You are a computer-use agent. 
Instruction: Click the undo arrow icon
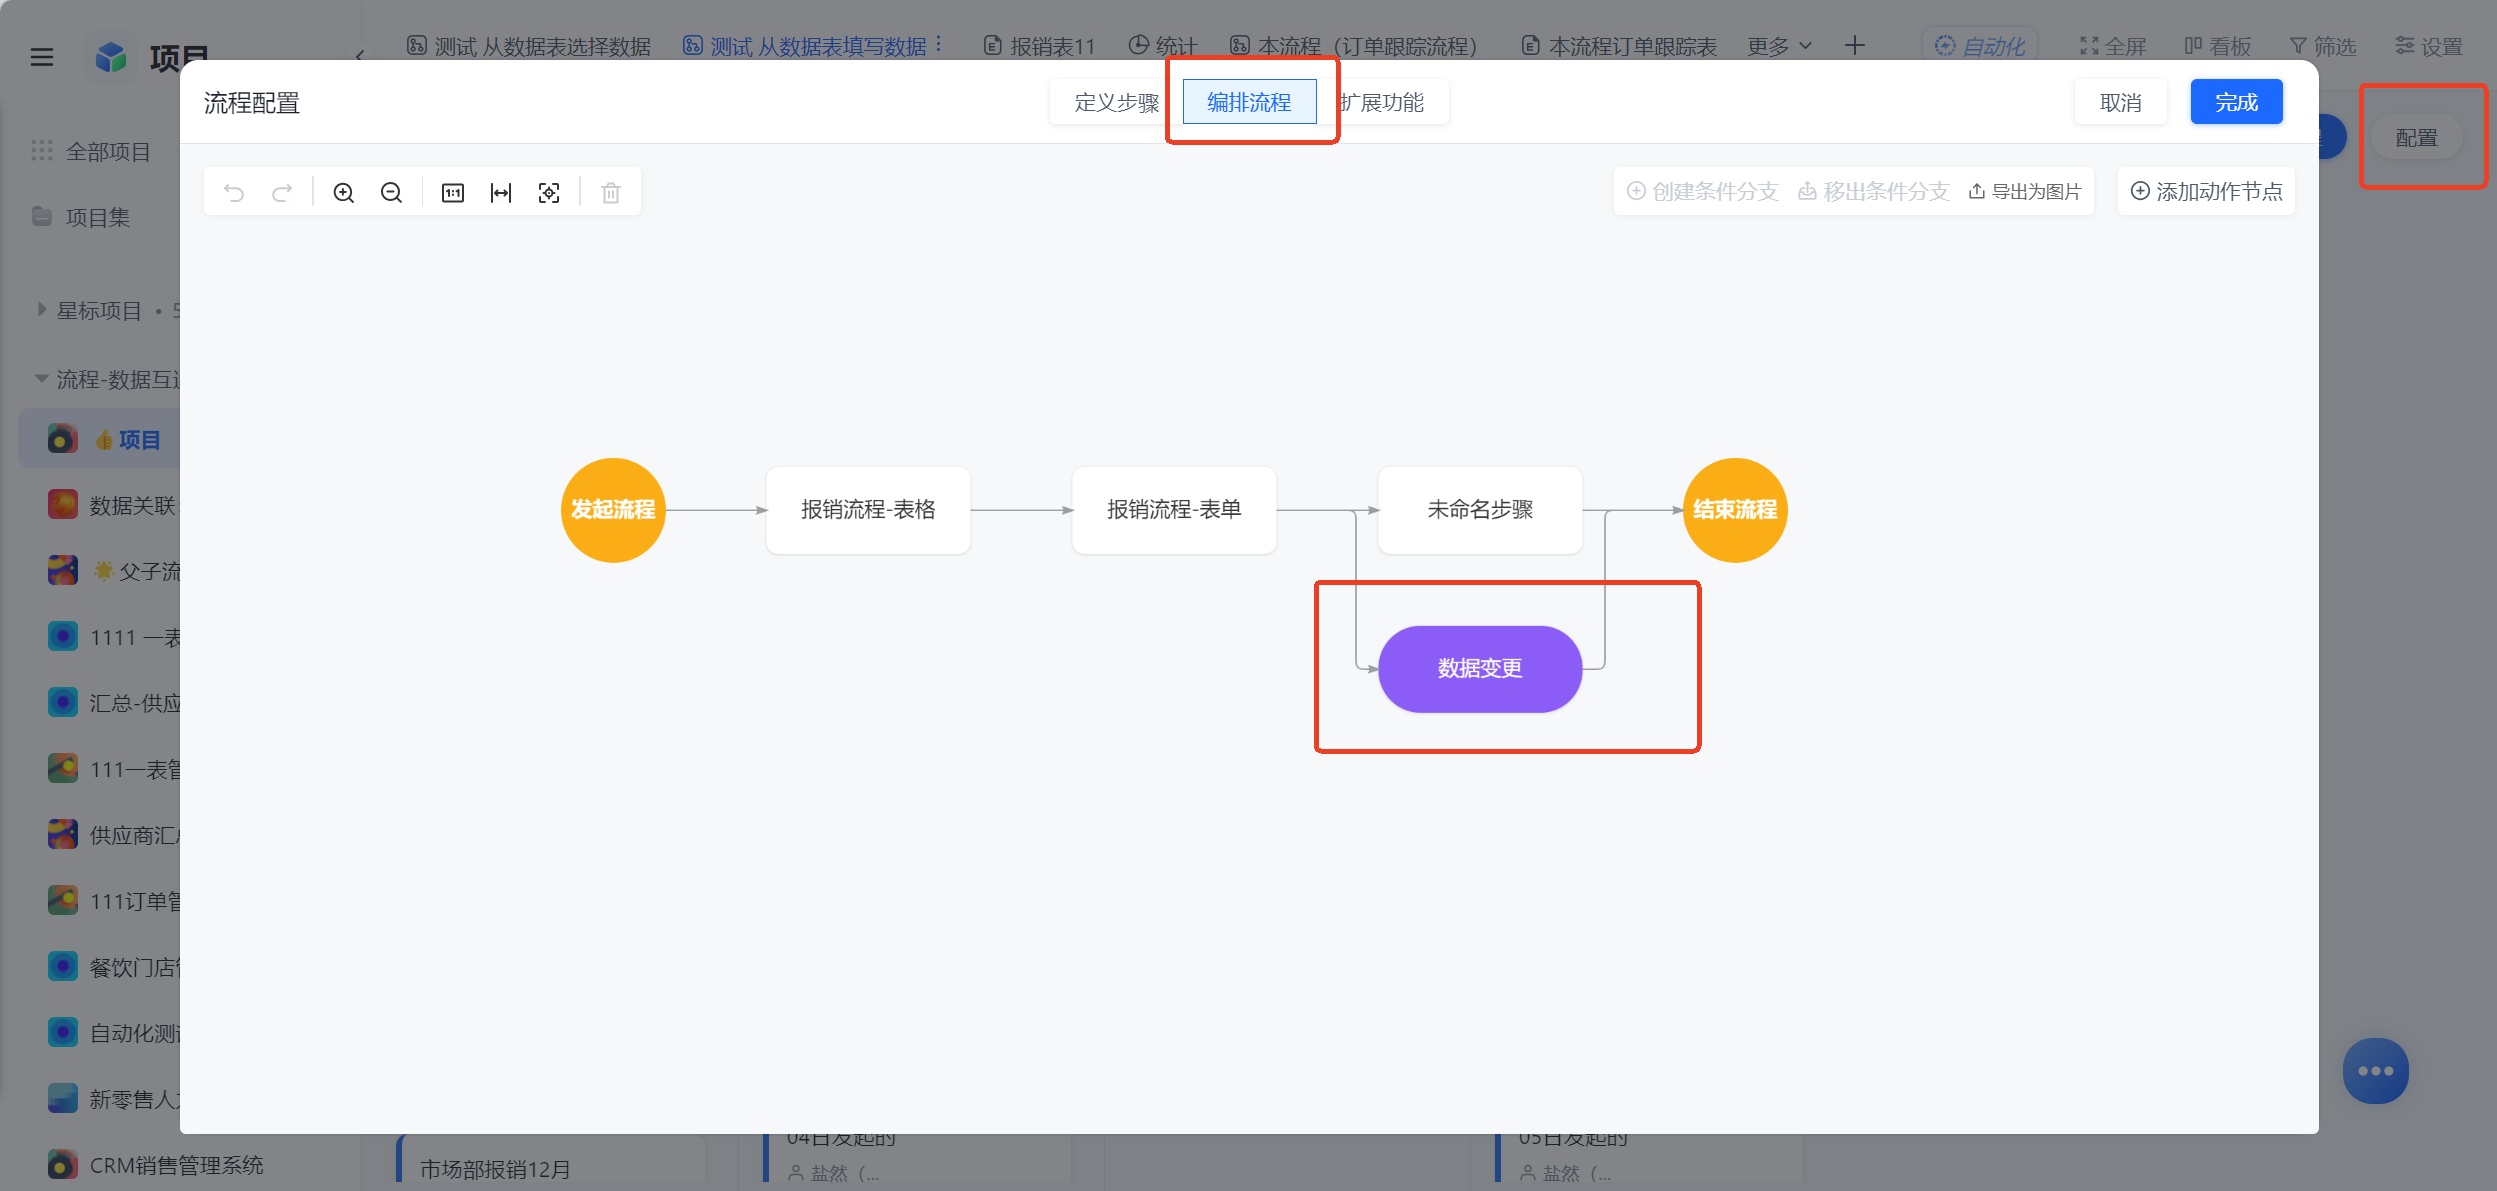(234, 193)
